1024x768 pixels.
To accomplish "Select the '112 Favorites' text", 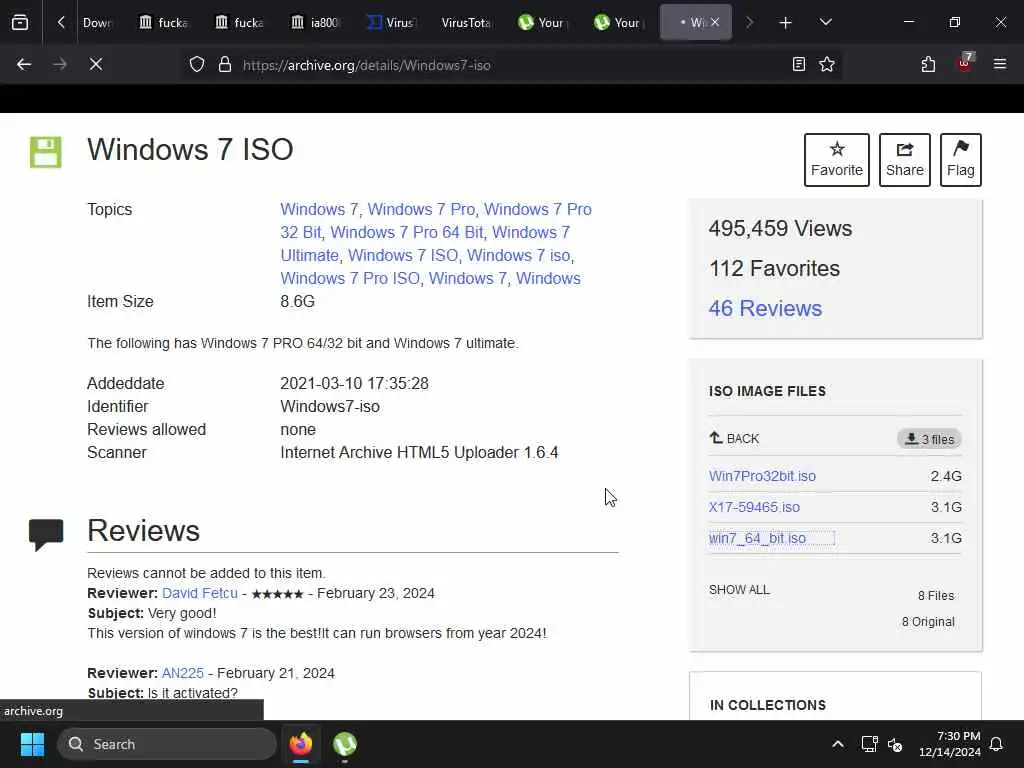I will click(x=775, y=268).
